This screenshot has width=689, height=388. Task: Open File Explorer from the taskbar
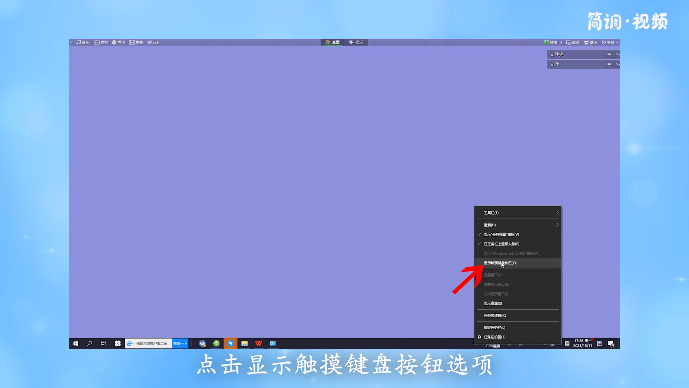tap(245, 344)
